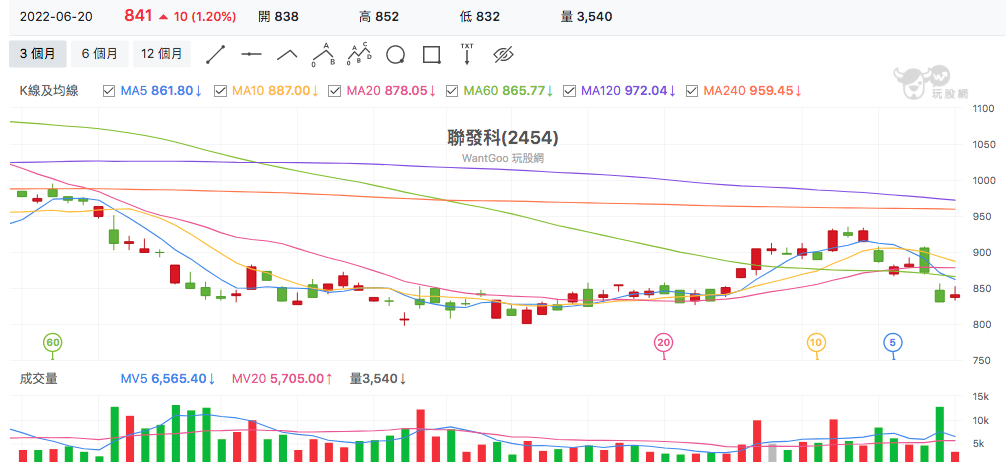Click the MA20 878.05 value label
This screenshot has width=1006, height=462.
(x=391, y=91)
